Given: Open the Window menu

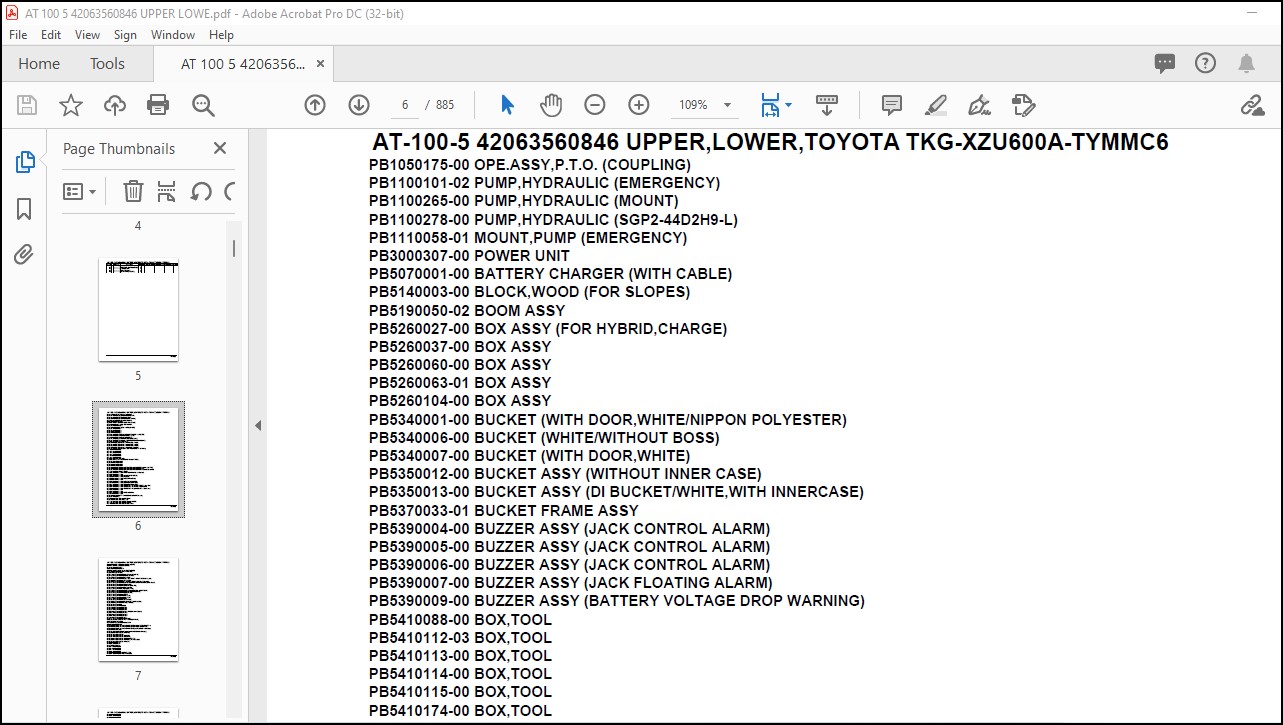Looking at the screenshot, I should pyautogui.click(x=173, y=34).
